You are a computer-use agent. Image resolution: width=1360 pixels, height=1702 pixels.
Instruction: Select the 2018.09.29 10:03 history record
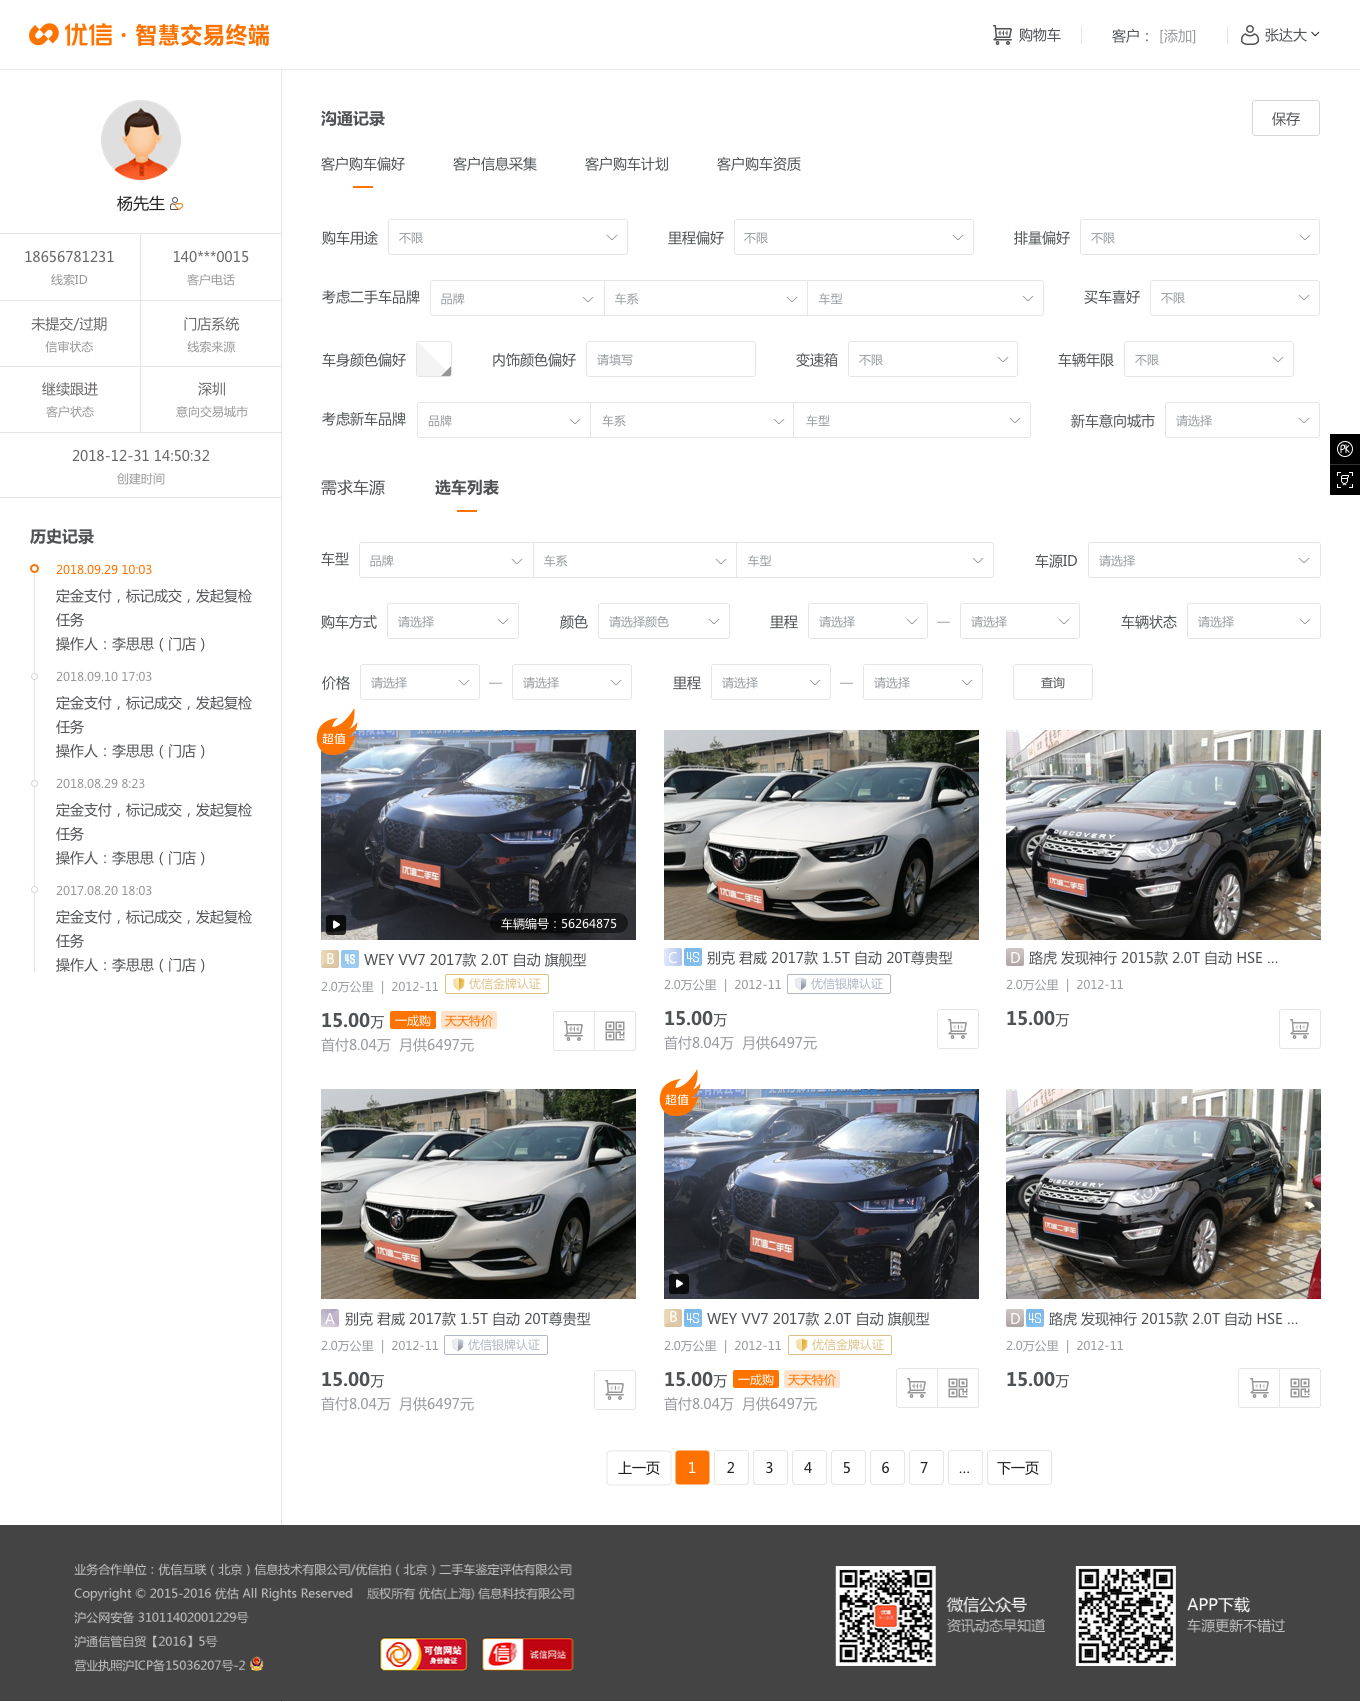pyautogui.click(x=104, y=569)
